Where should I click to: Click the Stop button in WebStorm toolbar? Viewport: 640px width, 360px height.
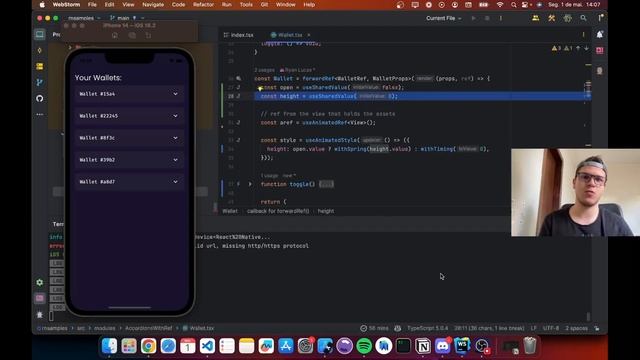[487, 18]
